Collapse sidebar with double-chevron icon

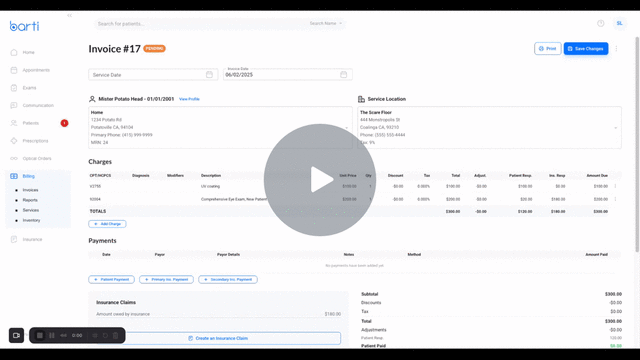[69, 16]
